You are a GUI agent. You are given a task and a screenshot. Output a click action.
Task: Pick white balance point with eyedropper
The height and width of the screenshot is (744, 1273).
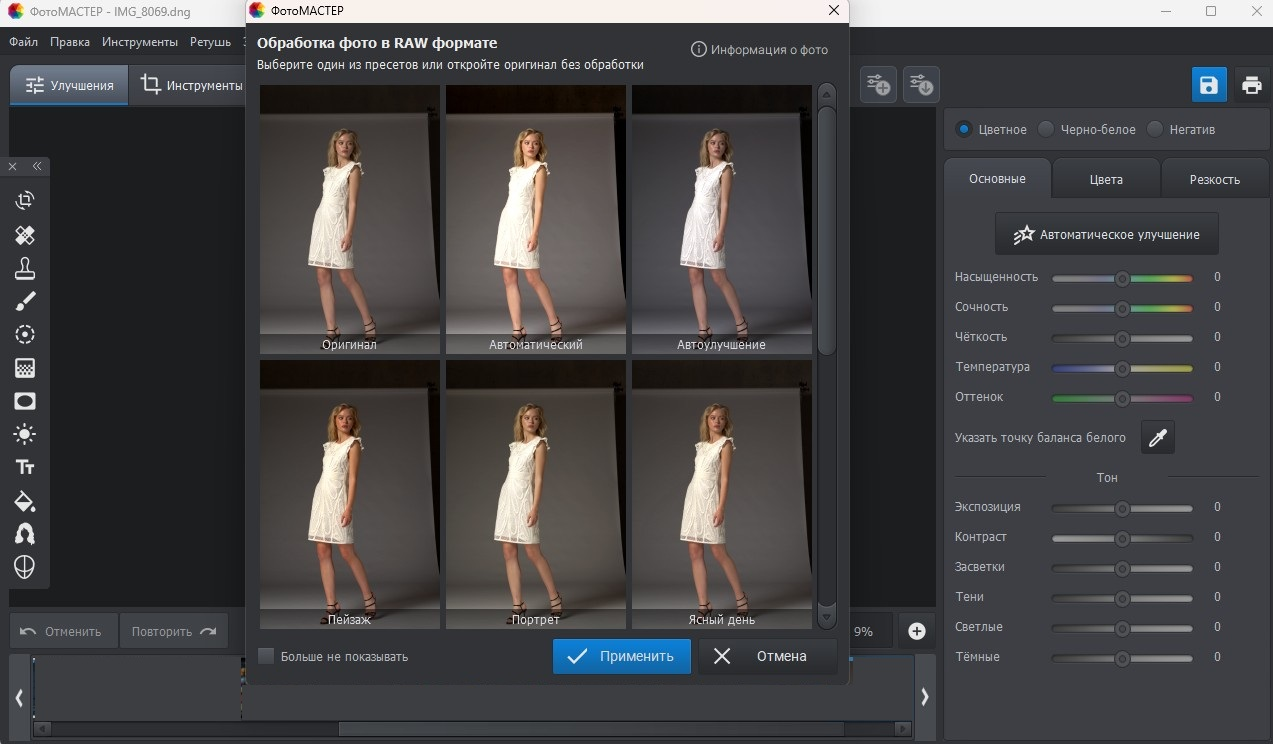click(1158, 437)
